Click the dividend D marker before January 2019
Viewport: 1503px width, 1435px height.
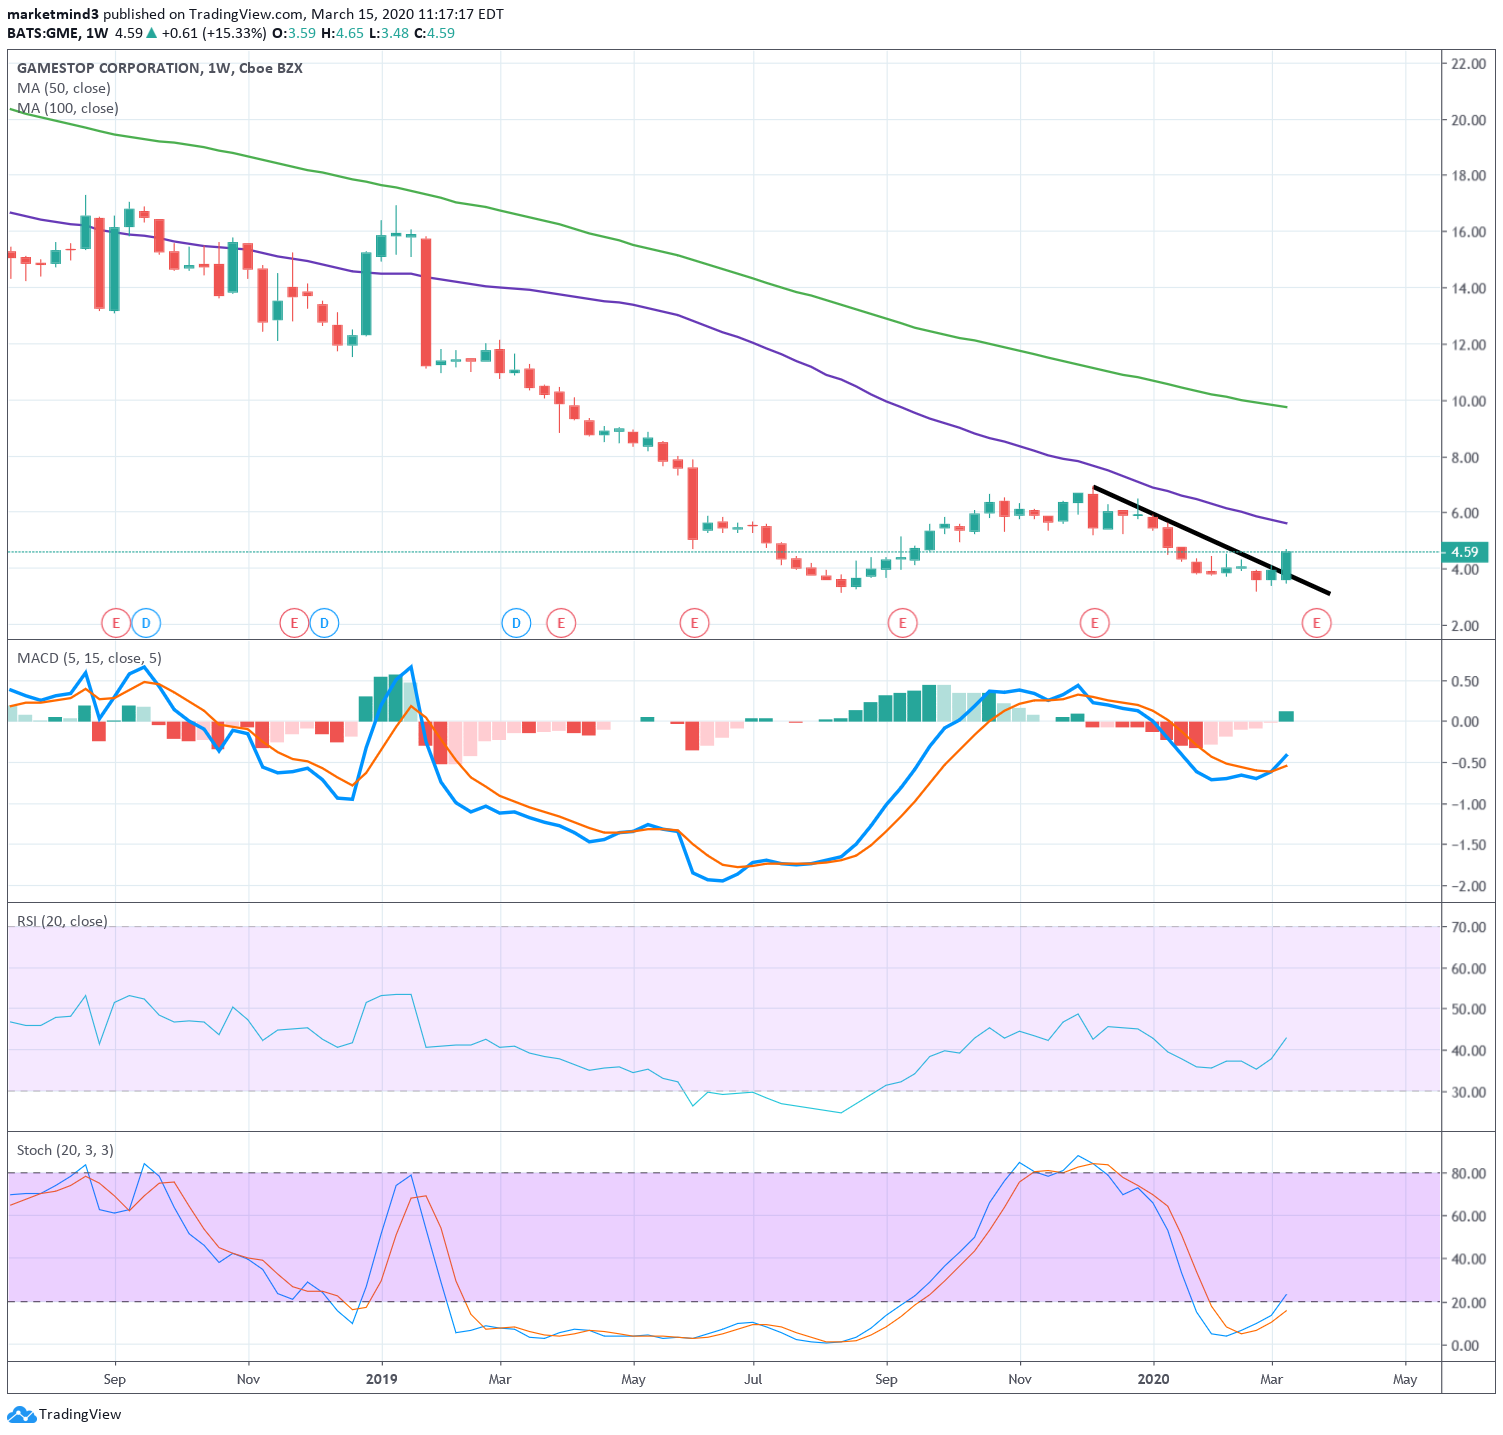tap(324, 623)
